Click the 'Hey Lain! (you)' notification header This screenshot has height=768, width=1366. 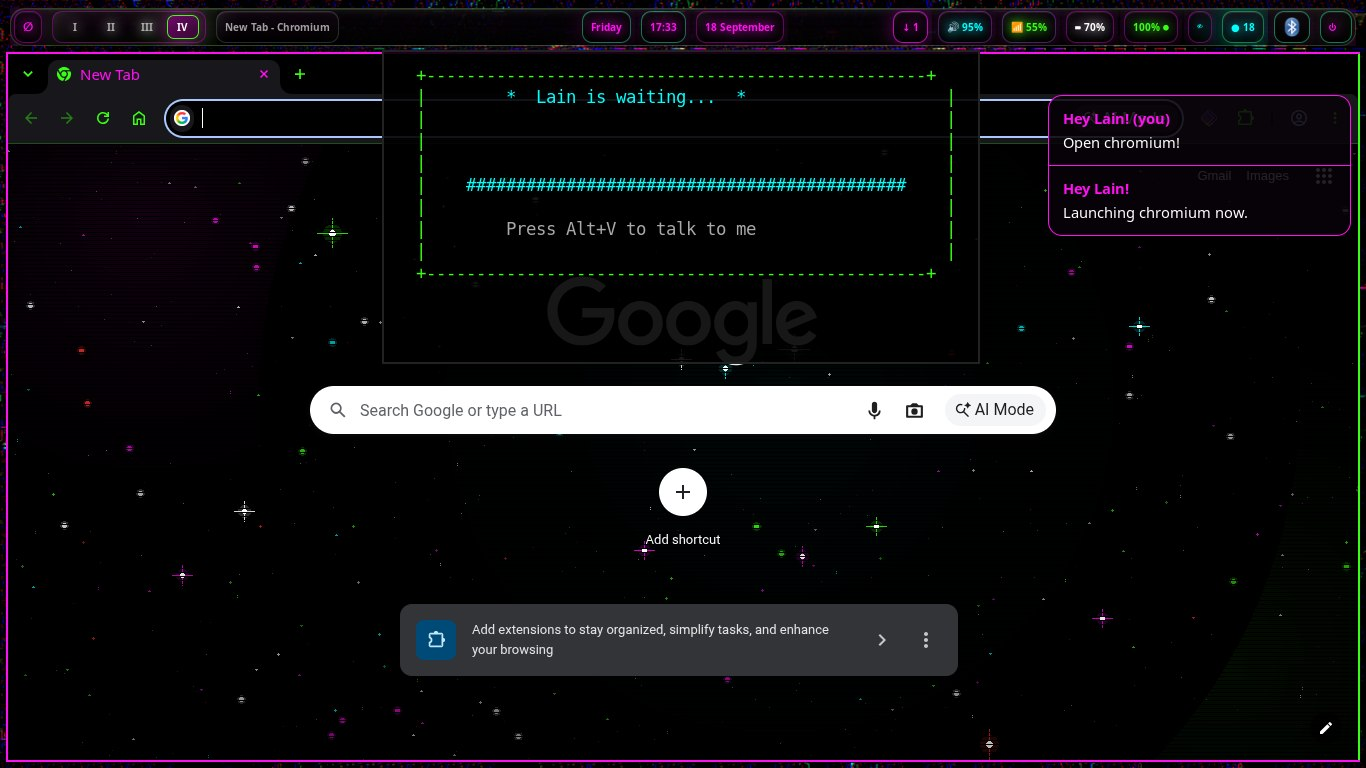(x=1116, y=119)
